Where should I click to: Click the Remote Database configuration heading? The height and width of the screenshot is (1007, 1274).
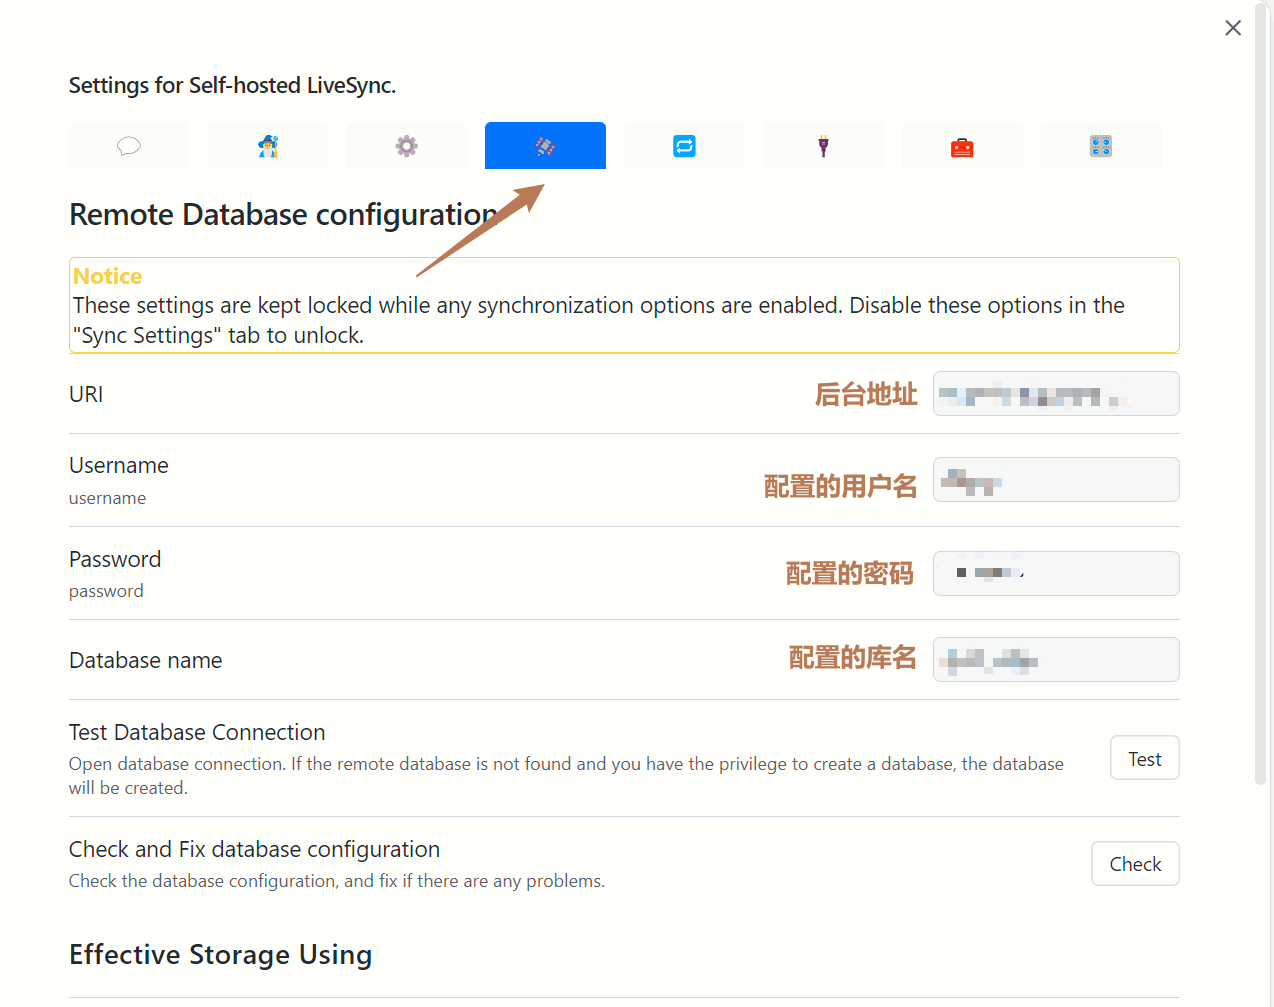click(x=284, y=215)
